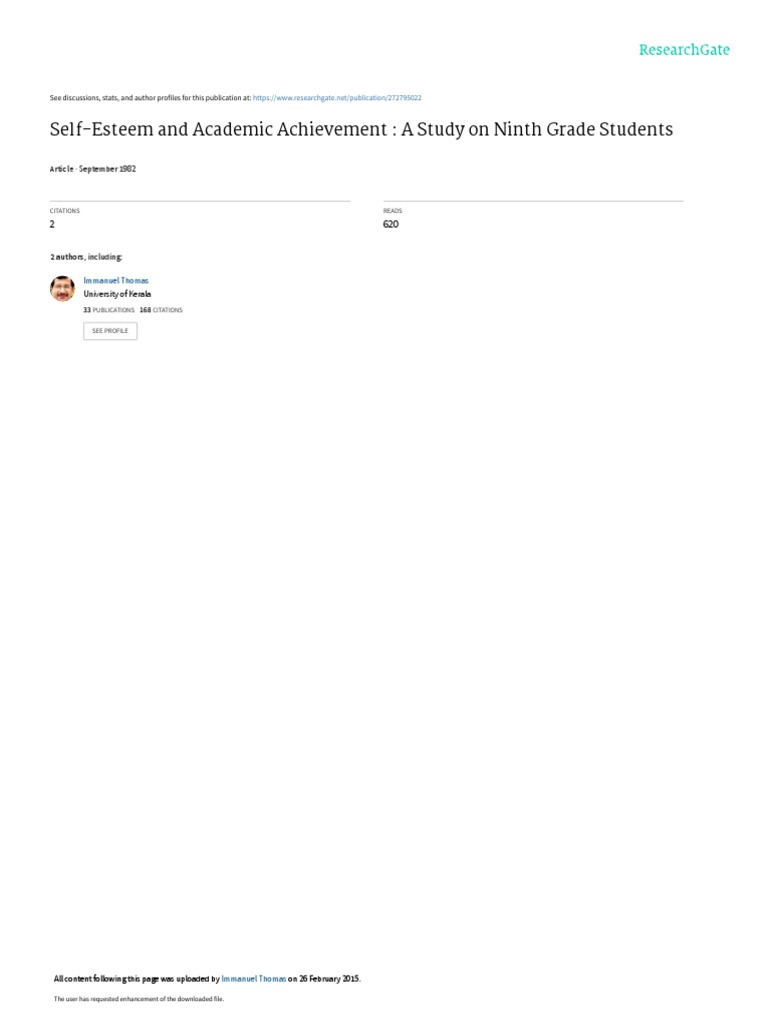Click the enhancement request notice at bottom
Screen dimensions: 768x1024
pos(138,999)
